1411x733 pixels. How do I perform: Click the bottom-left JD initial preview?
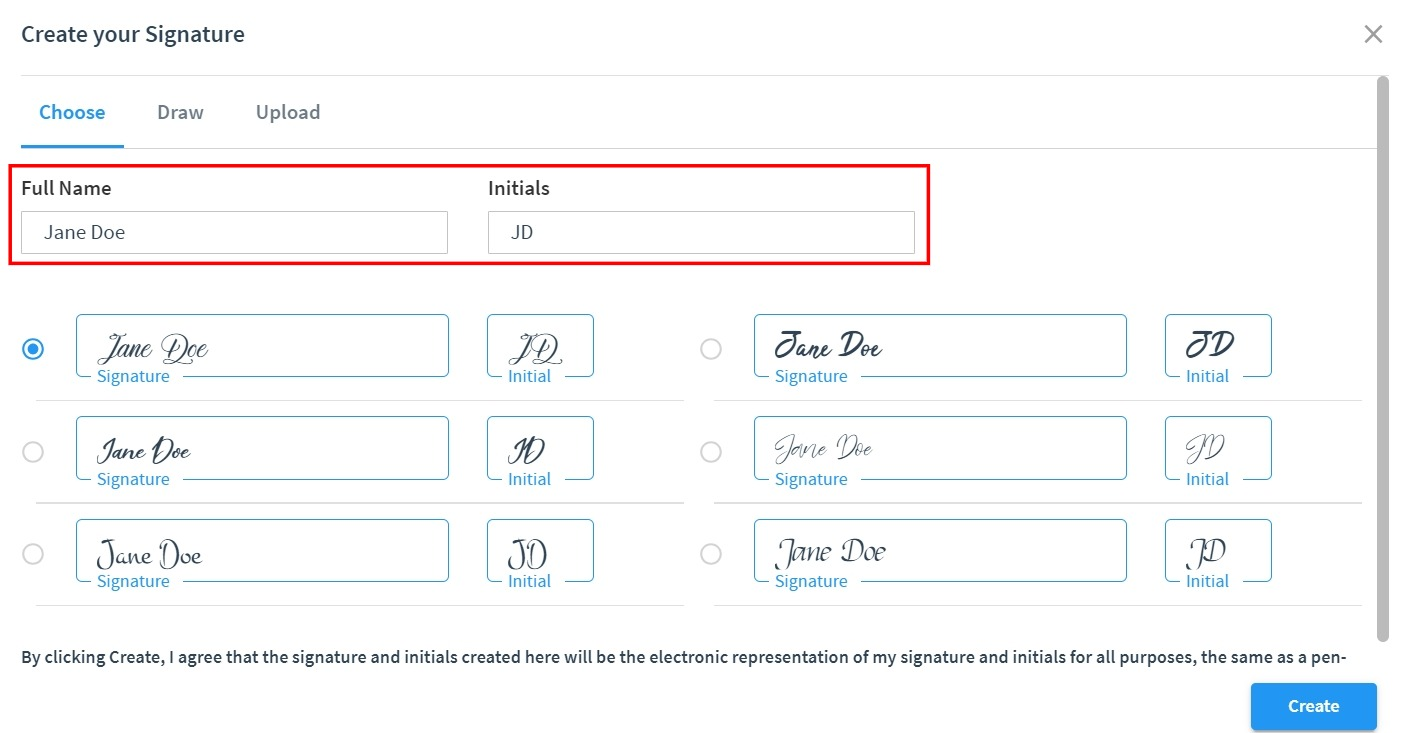click(x=540, y=551)
